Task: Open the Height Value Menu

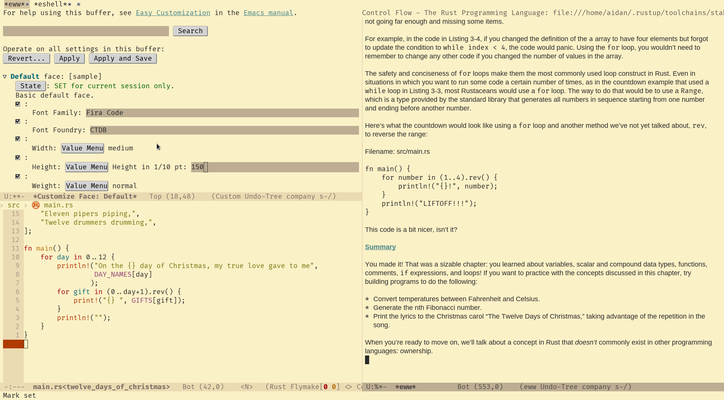Action: point(86,167)
